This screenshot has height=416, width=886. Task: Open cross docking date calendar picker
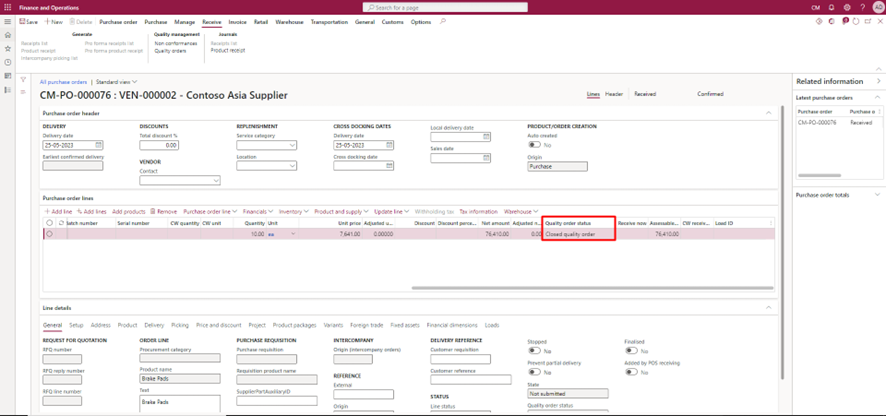click(389, 166)
